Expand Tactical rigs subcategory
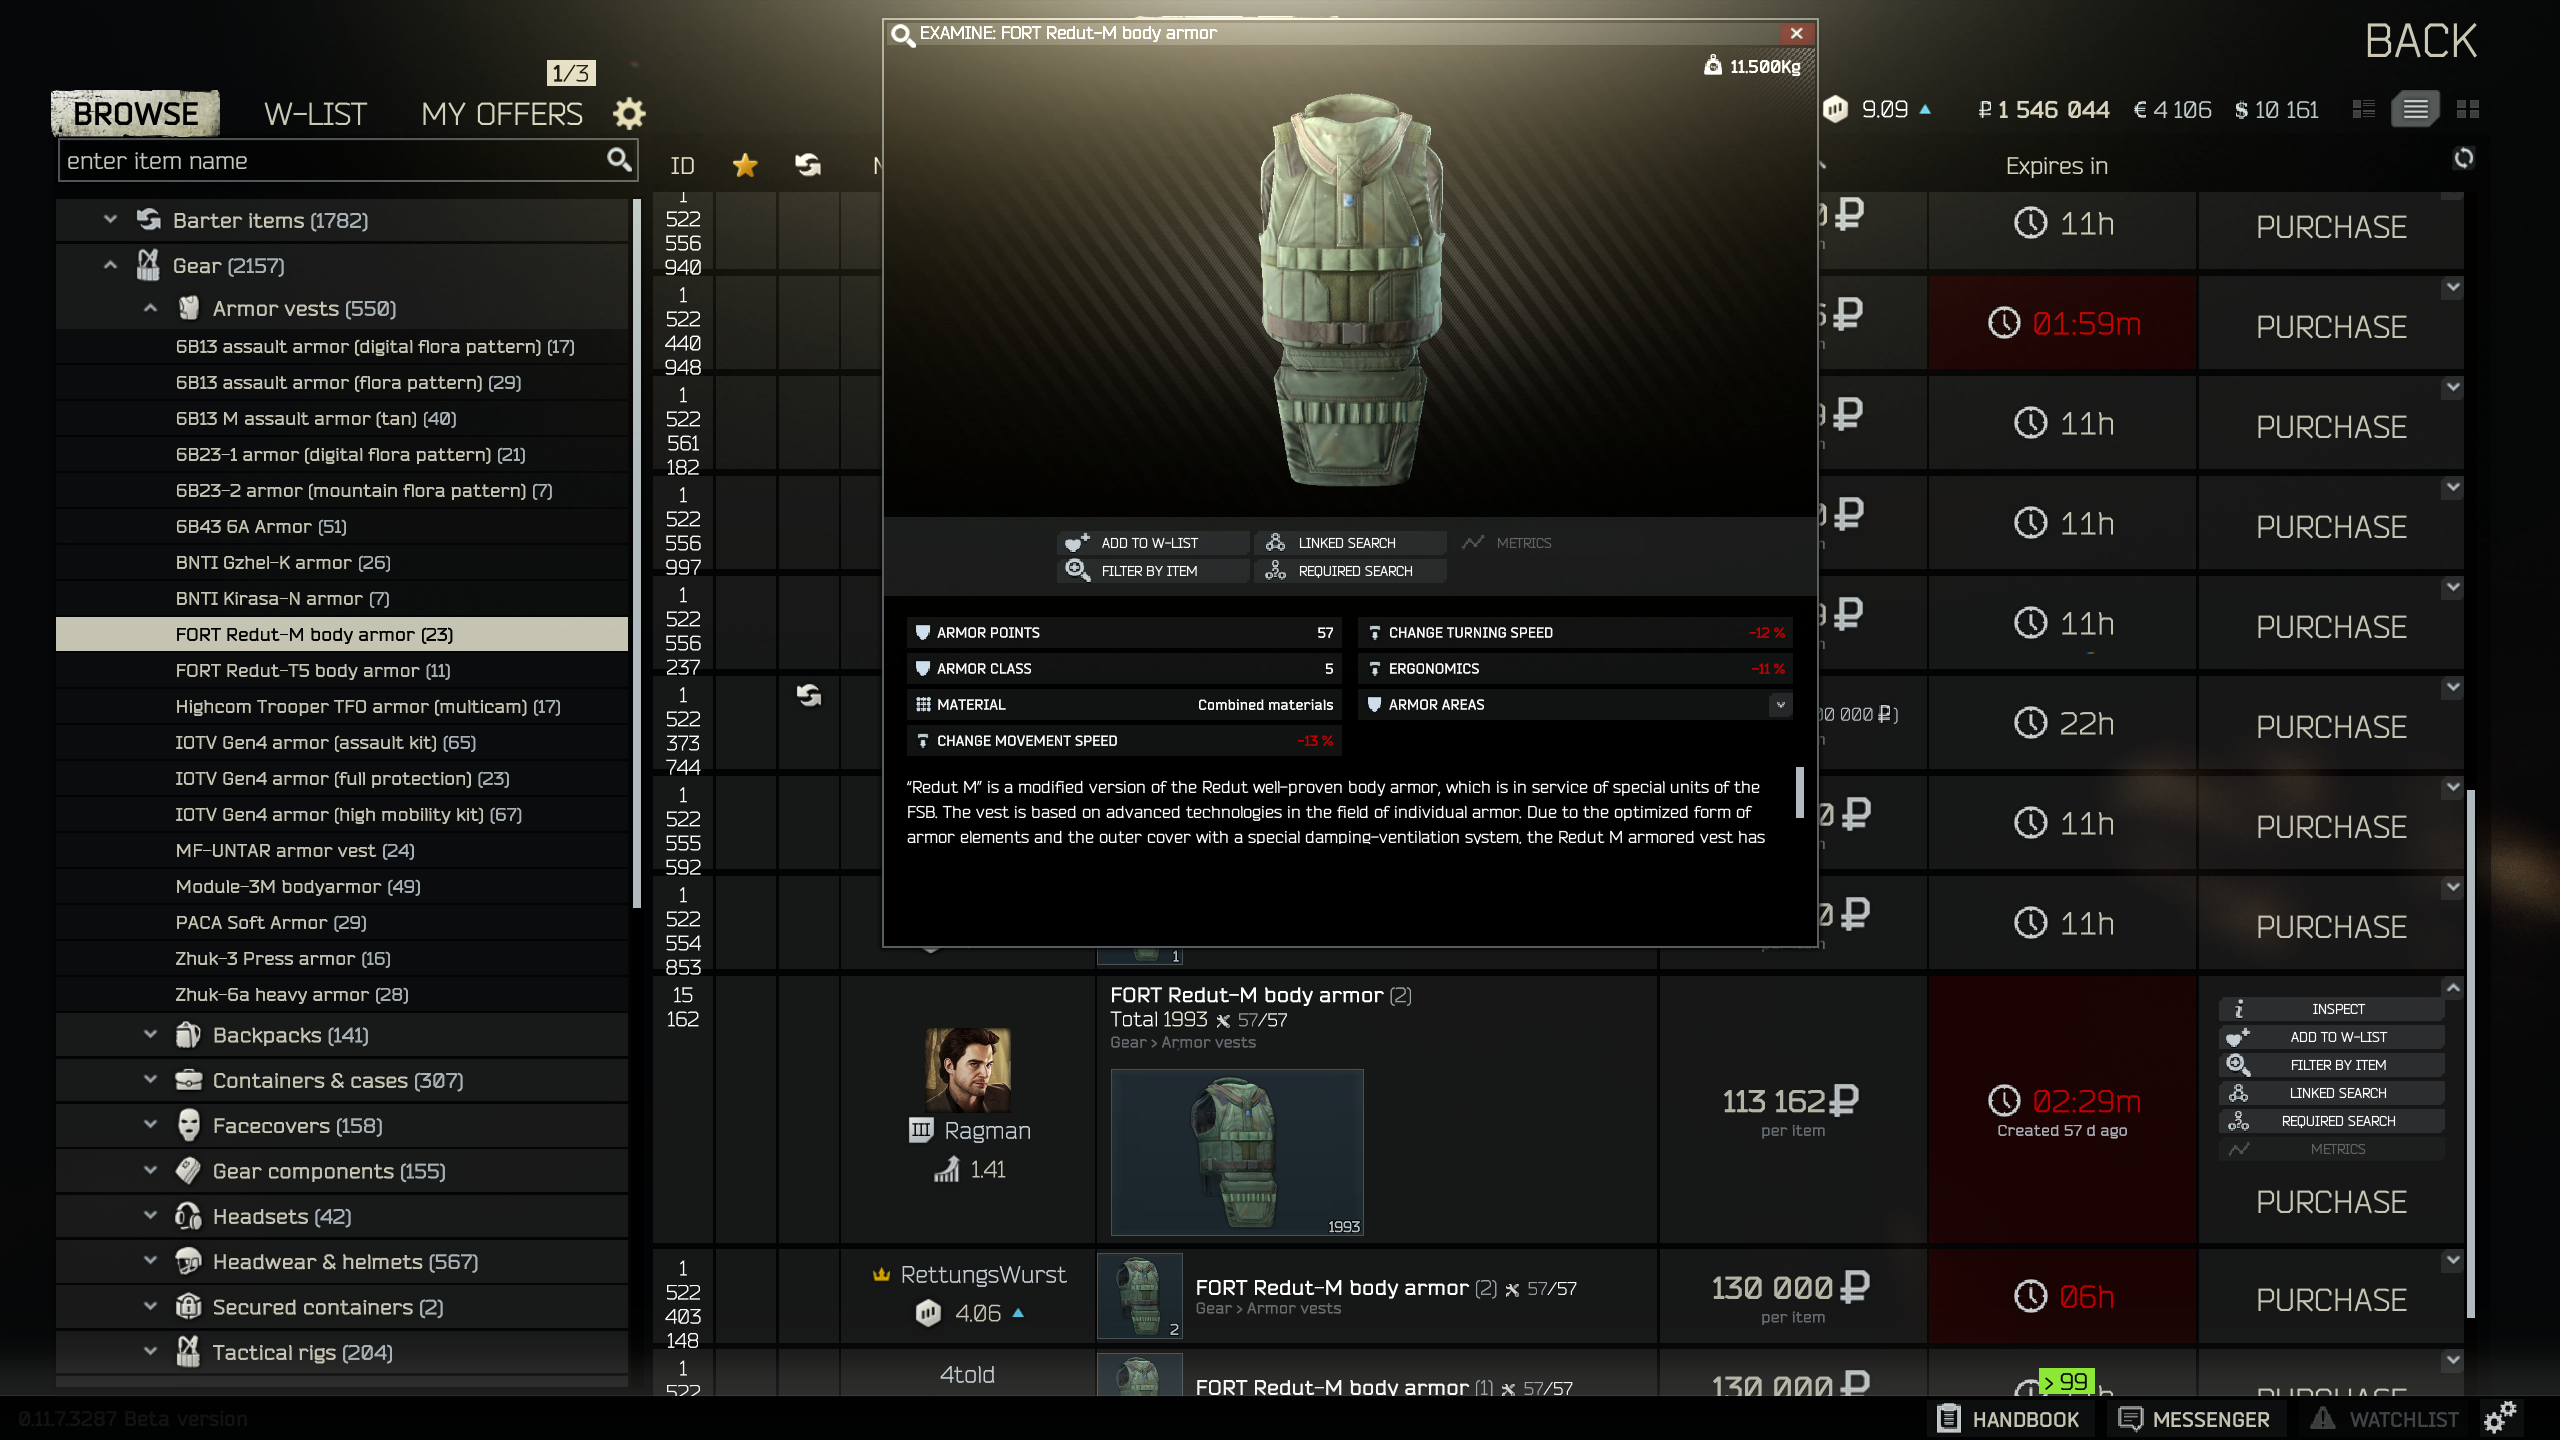 (x=151, y=1352)
